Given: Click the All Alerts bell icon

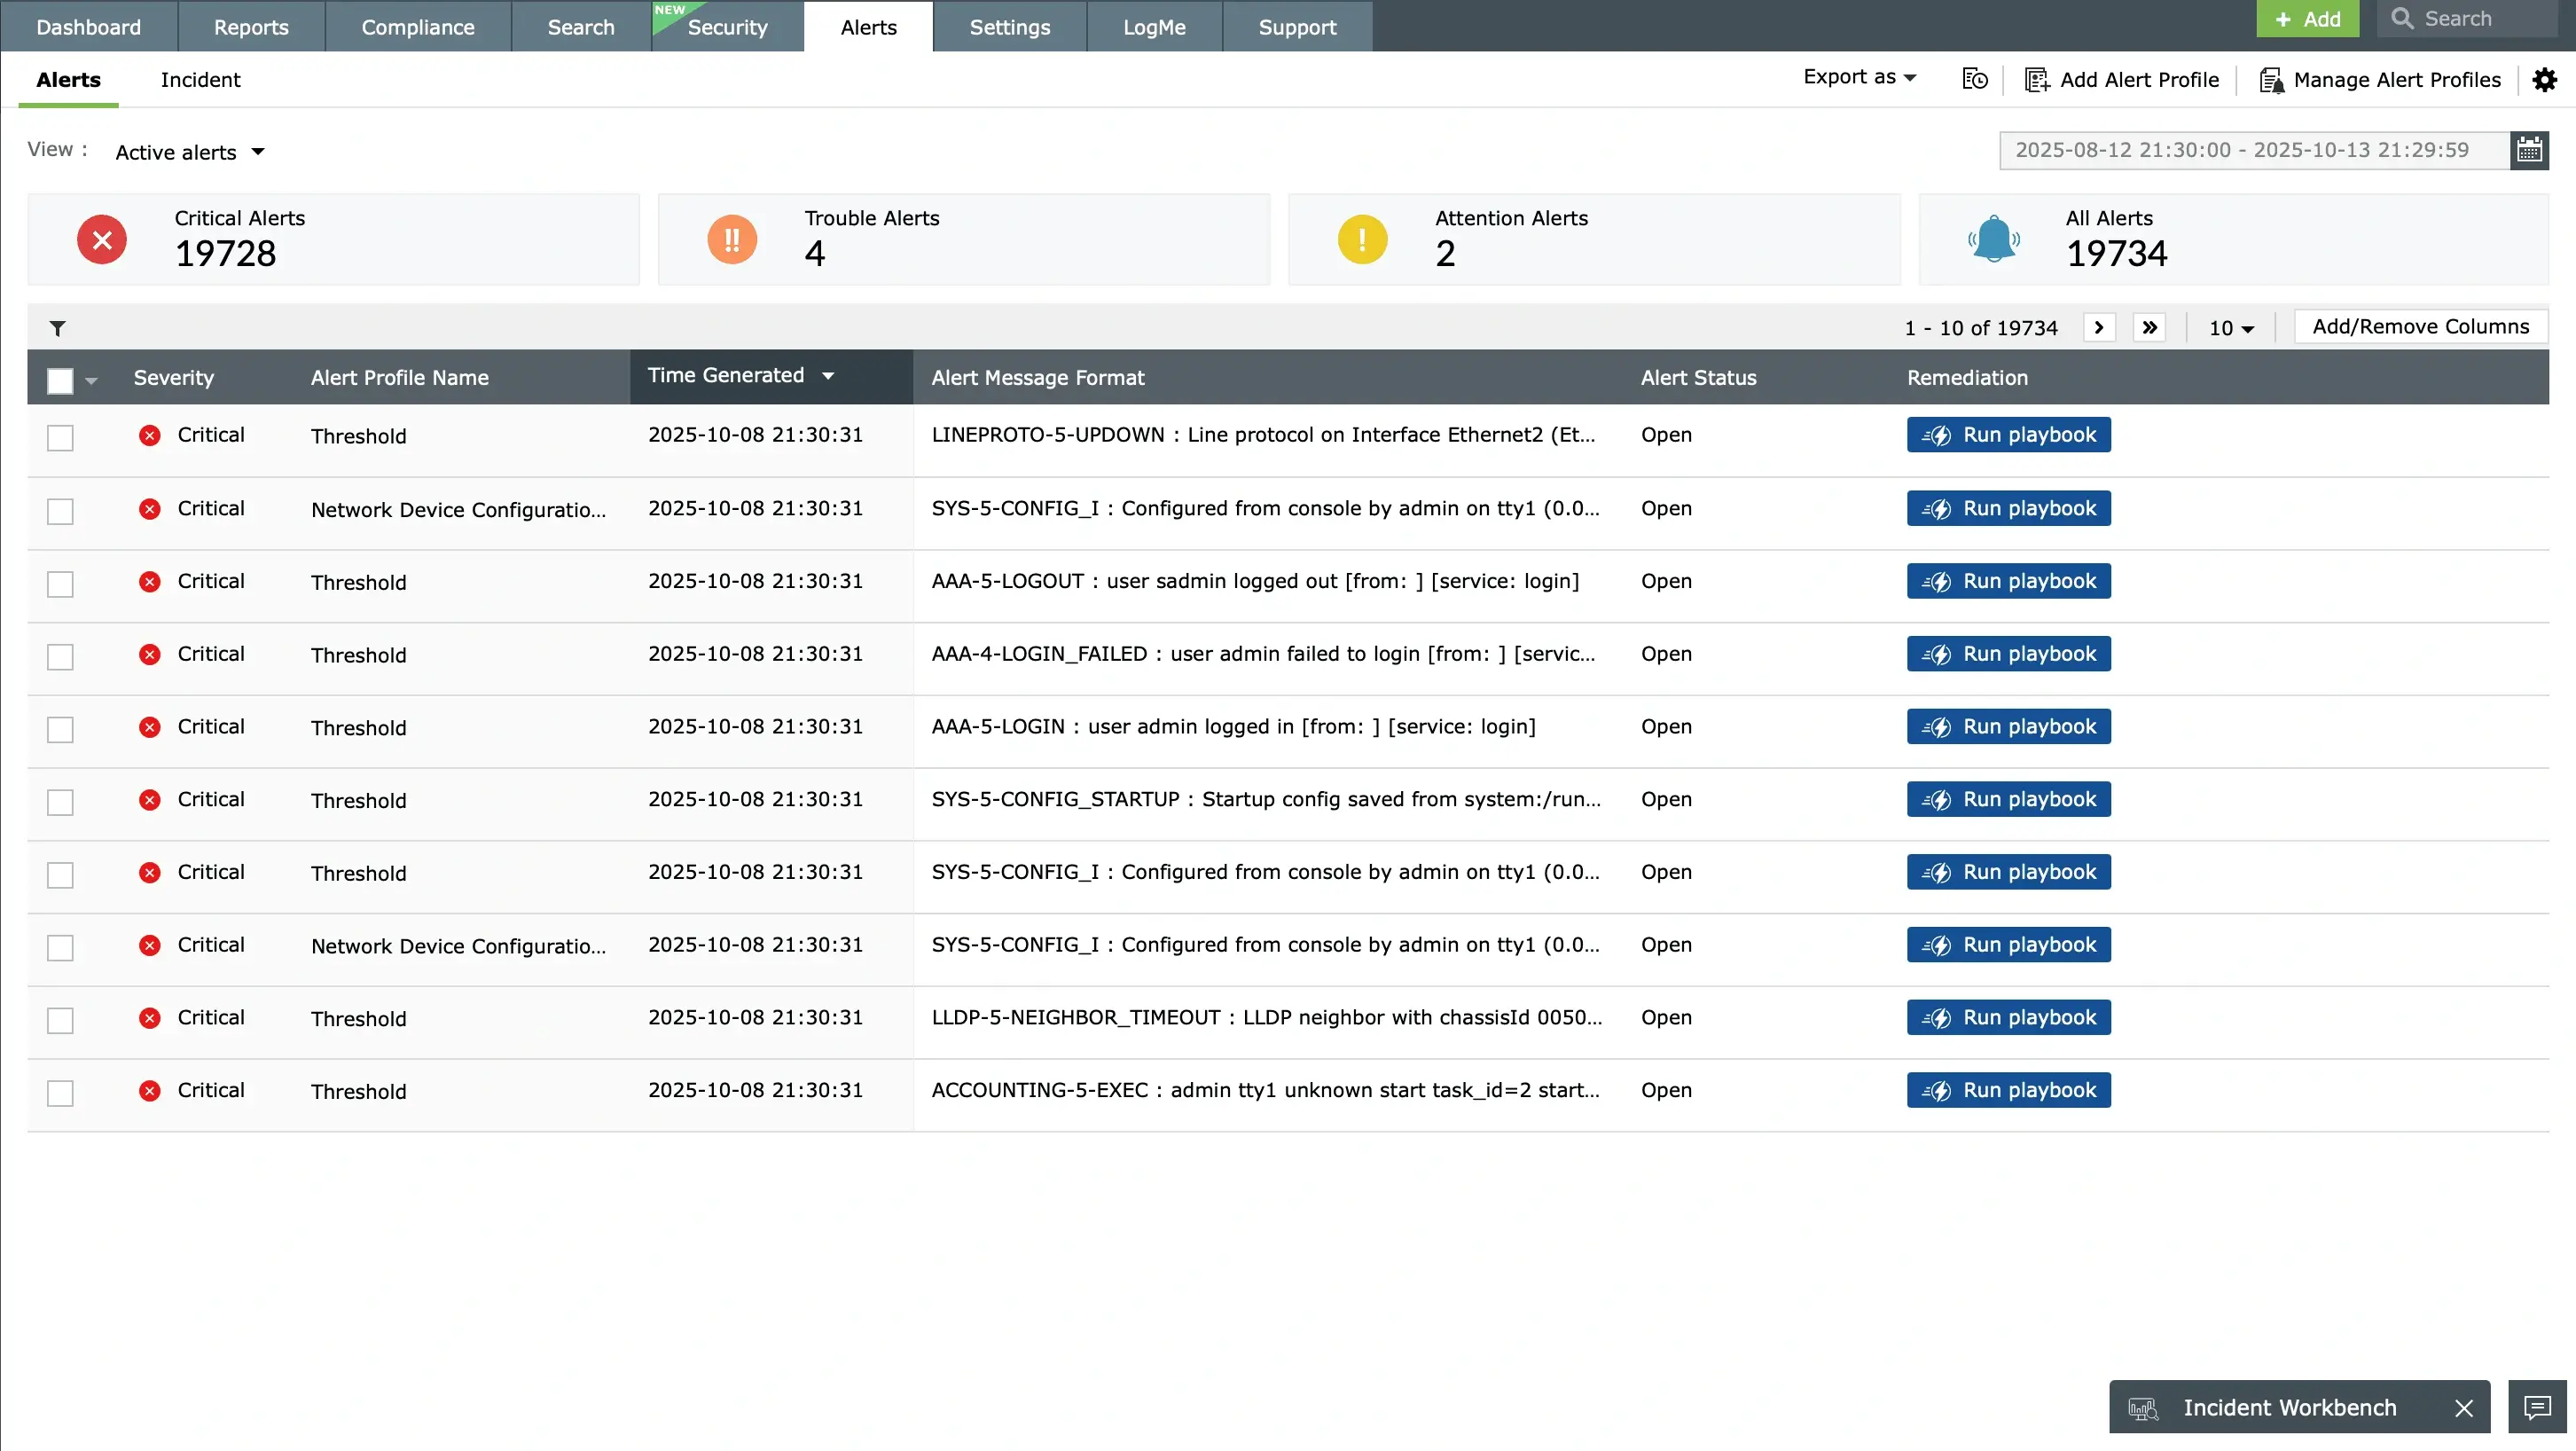Looking at the screenshot, I should click(1993, 240).
